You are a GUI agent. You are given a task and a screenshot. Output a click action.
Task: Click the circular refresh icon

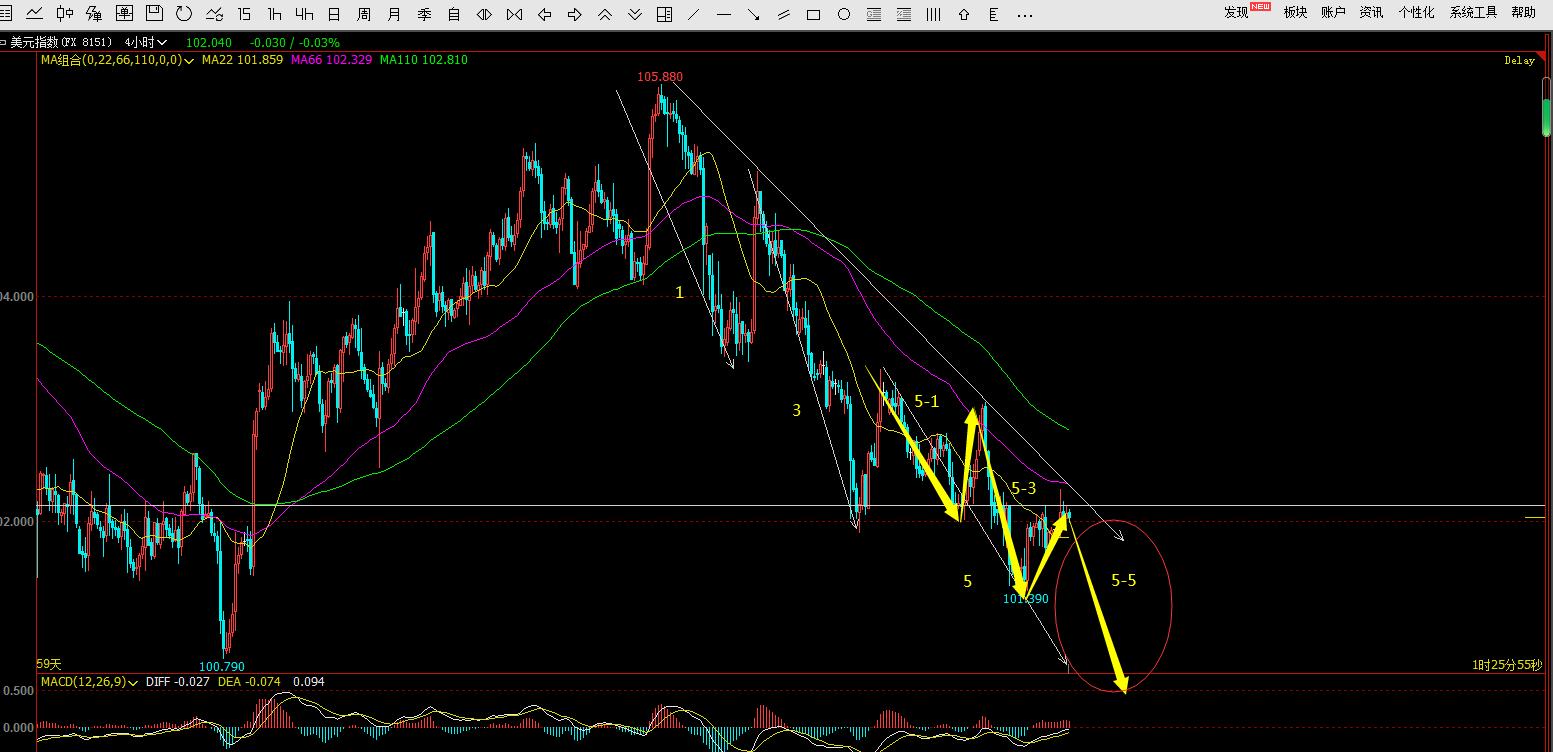184,14
